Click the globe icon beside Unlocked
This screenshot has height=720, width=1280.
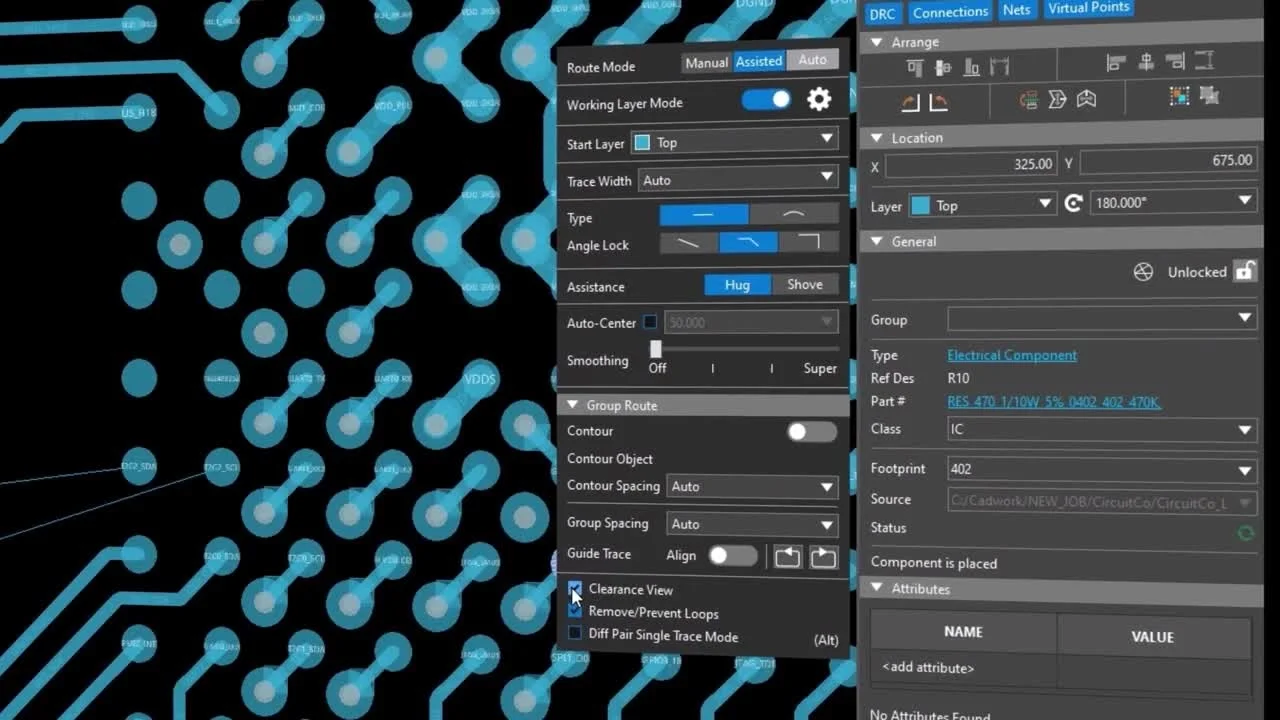tap(1143, 272)
